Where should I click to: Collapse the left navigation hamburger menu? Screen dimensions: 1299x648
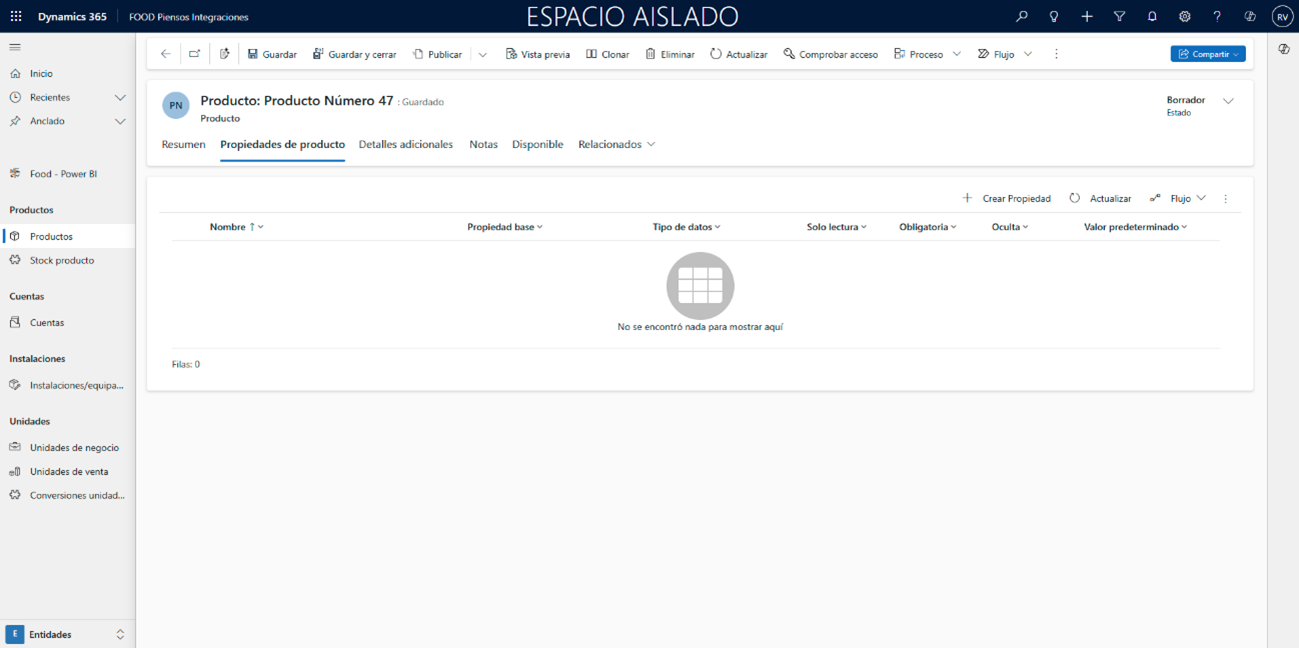click(x=15, y=47)
